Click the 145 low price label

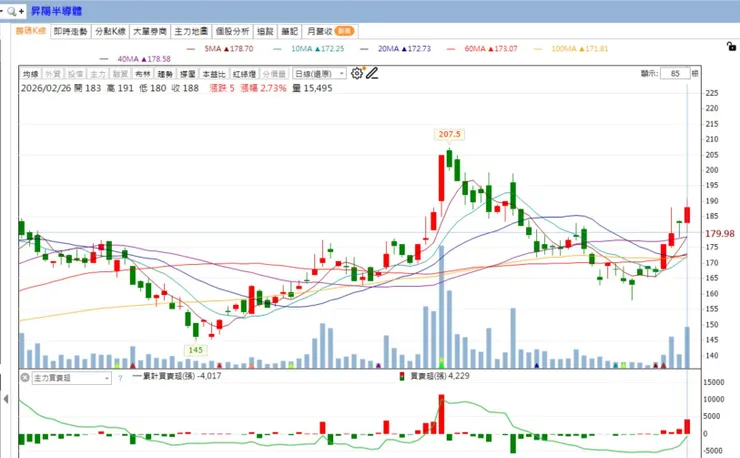click(x=195, y=350)
